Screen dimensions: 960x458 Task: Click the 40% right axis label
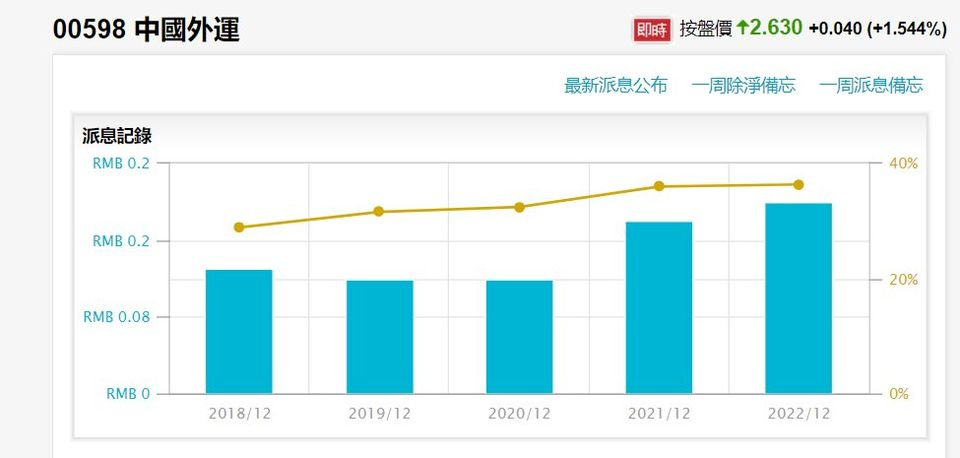pyautogui.click(x=904, y=163)
